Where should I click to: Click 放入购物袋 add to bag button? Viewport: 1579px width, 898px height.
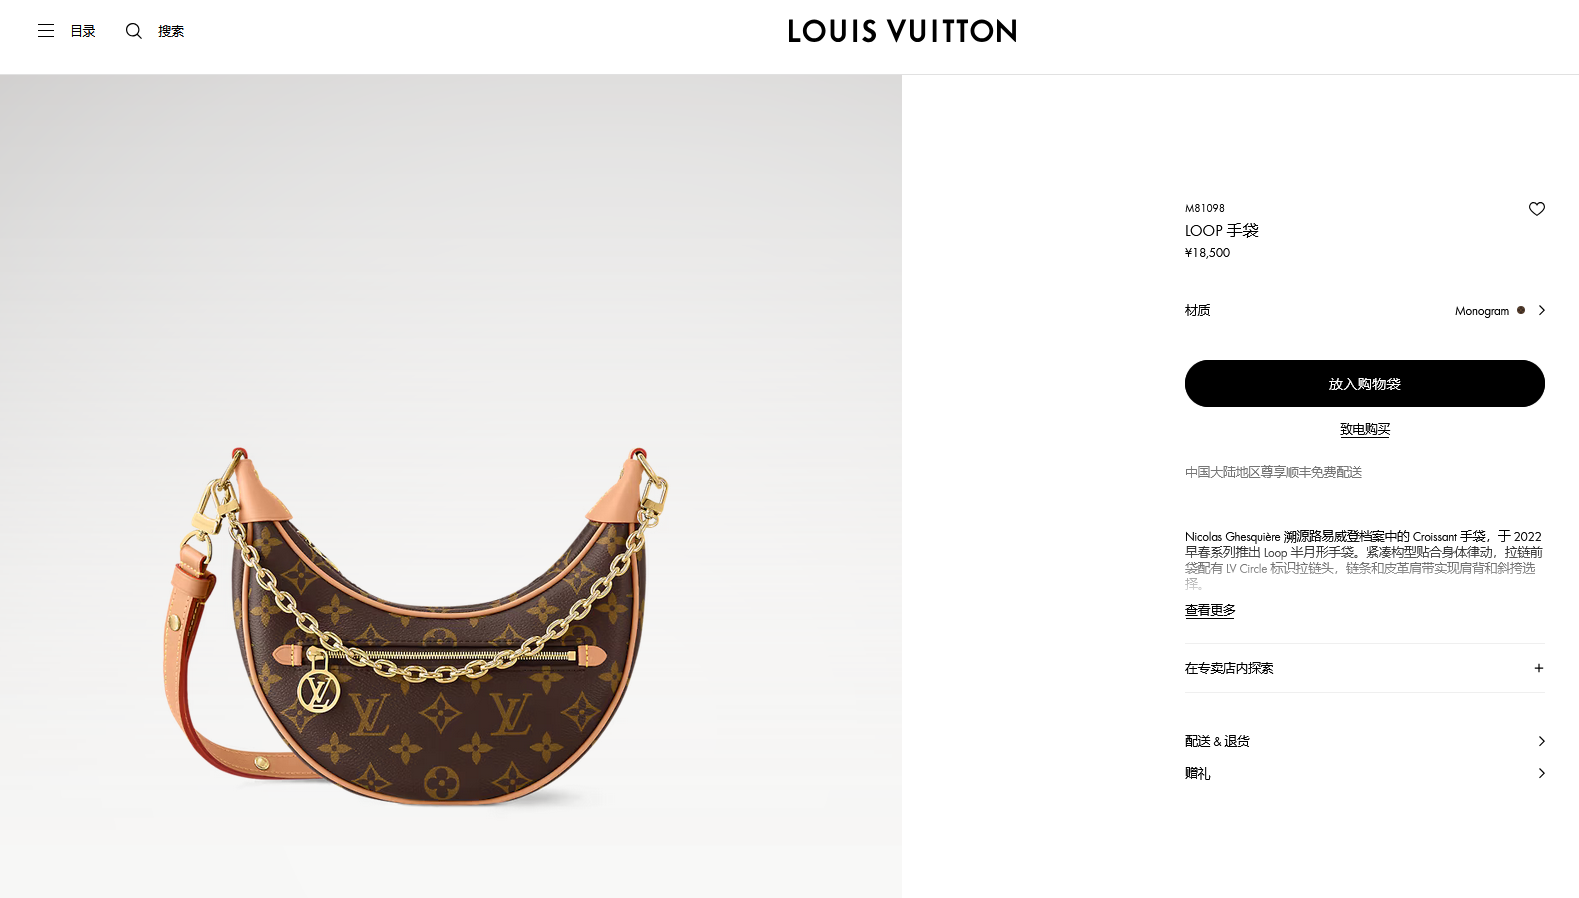(x=1365, y=384)
